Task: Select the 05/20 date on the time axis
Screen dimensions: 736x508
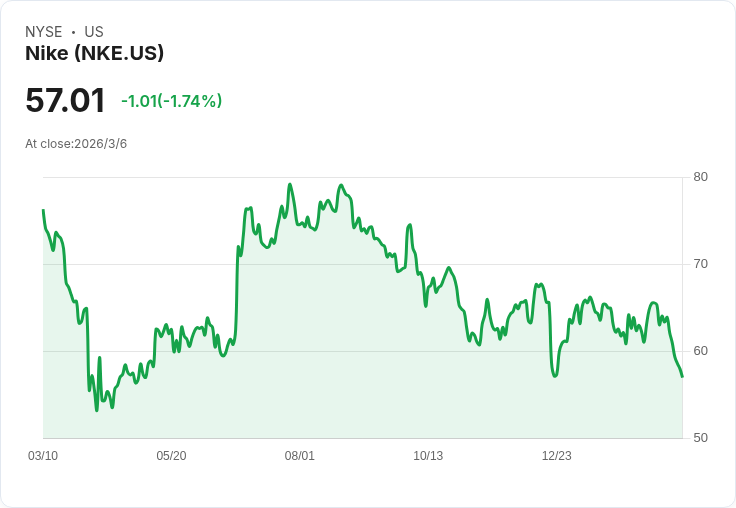Action: (x=171, y=456)
